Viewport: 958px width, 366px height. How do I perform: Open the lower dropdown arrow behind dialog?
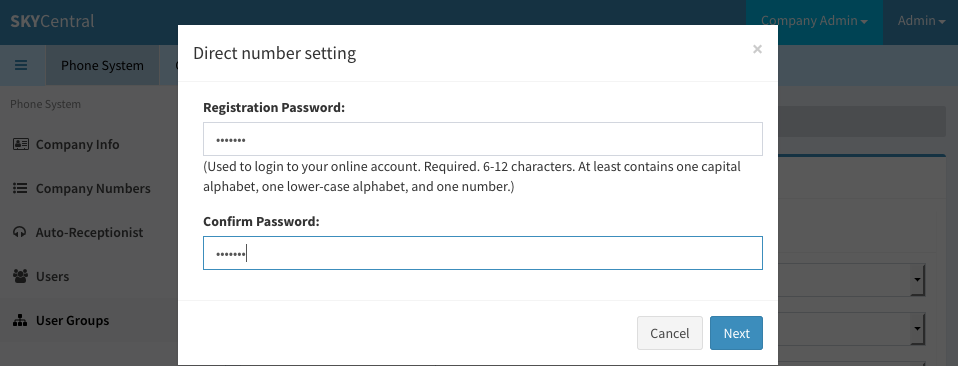[x=918, y=329]
